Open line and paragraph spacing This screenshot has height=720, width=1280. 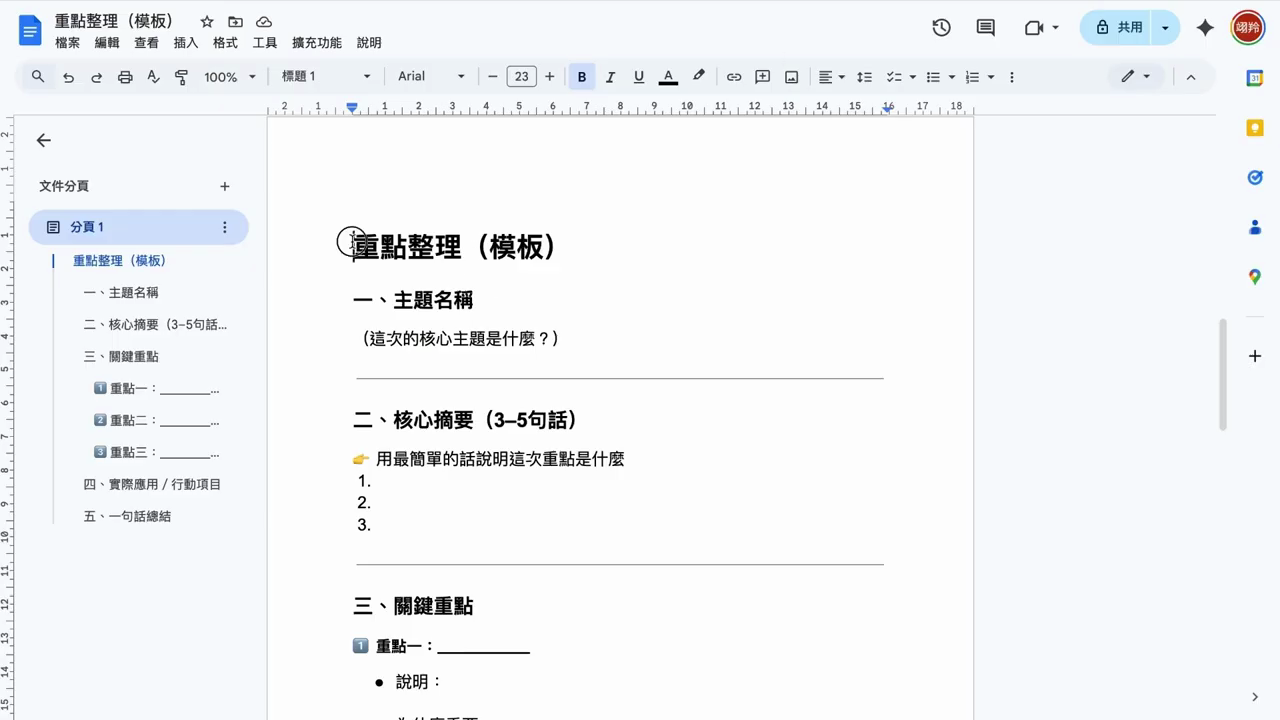pos(865,77)
